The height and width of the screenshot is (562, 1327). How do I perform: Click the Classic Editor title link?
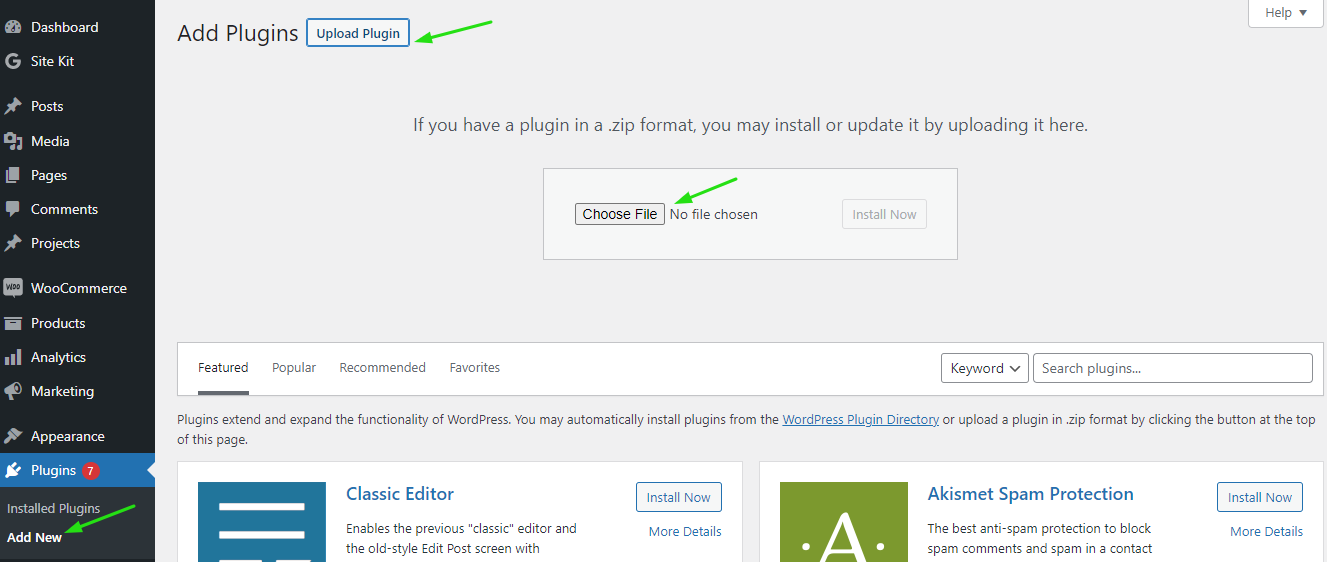[400, 494]
